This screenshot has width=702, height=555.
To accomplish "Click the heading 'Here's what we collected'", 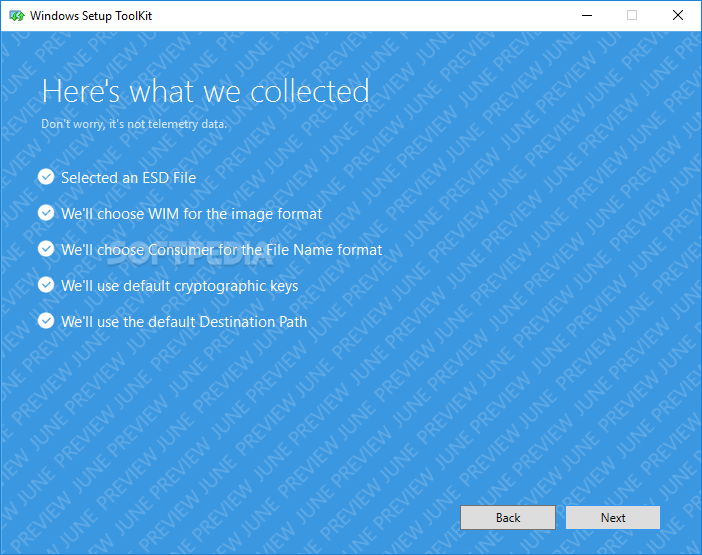I will [205, 91].
